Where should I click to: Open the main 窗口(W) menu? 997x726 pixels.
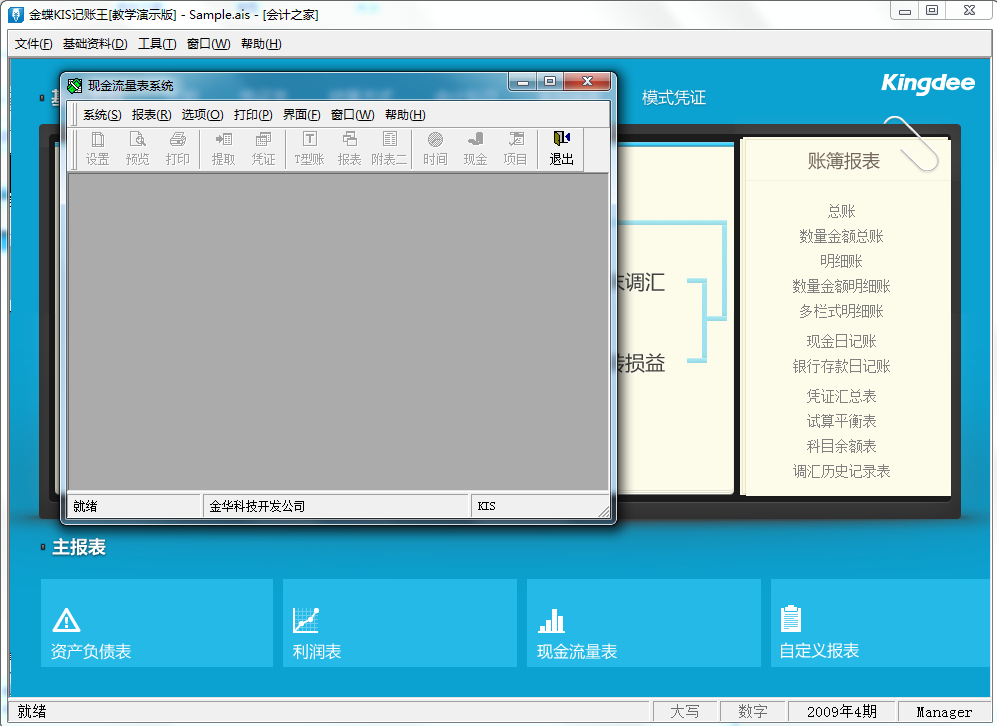point(209,44)
